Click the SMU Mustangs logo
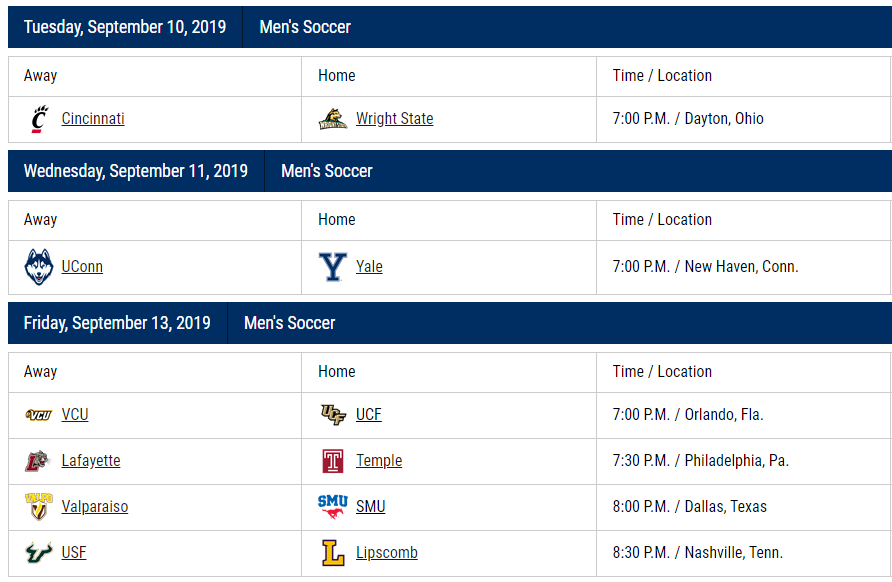 pos(333,506)
